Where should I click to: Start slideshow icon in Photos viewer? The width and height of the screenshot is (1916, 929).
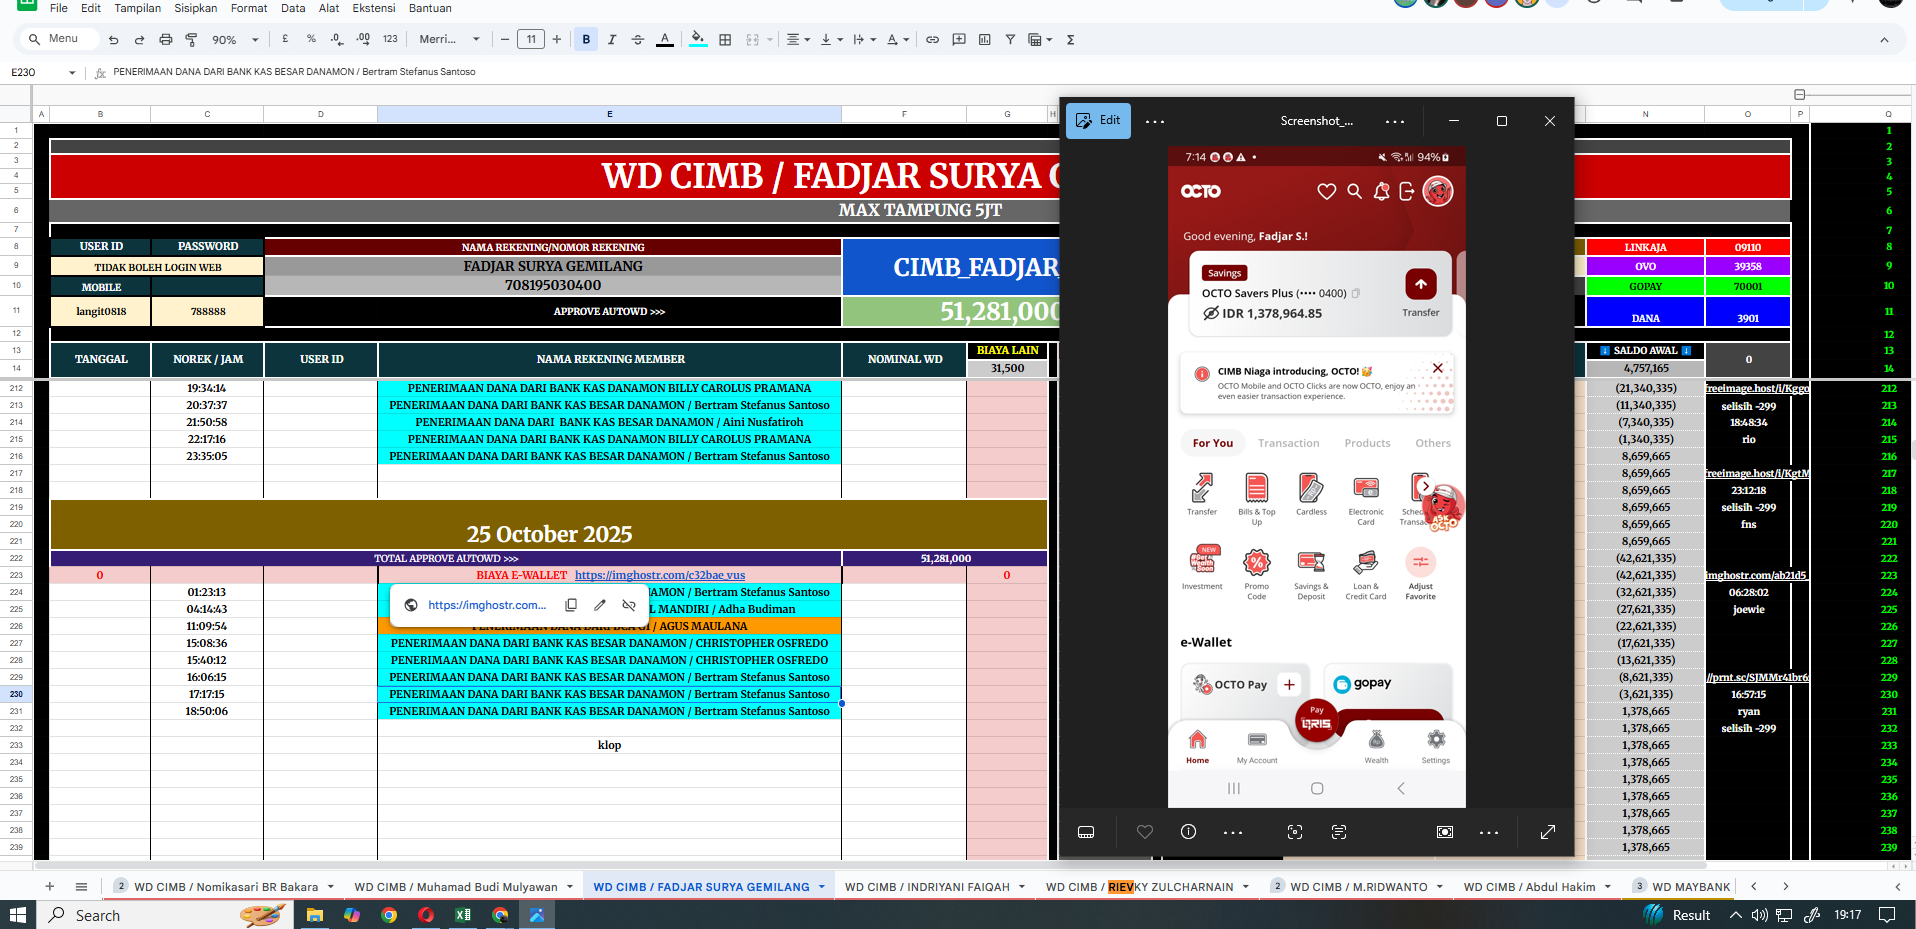click(x=1445, y=832)
